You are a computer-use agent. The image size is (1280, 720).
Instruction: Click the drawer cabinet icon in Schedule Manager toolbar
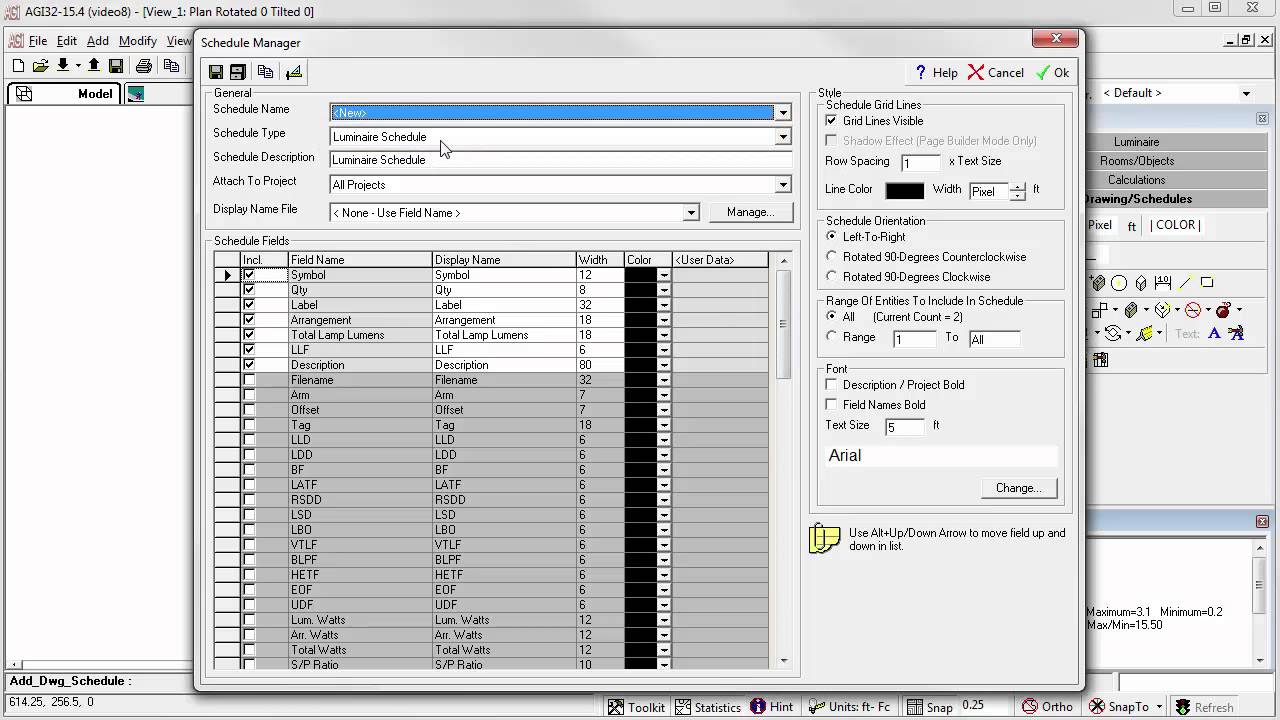238,72
